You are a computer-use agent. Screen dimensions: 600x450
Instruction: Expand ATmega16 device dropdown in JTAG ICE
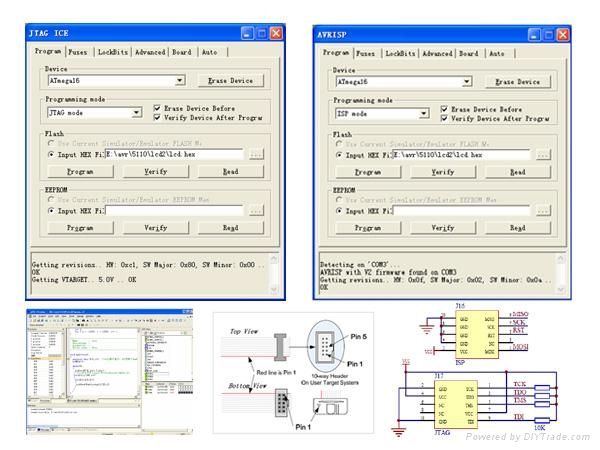pyautogui.click(x=179, y=80)
